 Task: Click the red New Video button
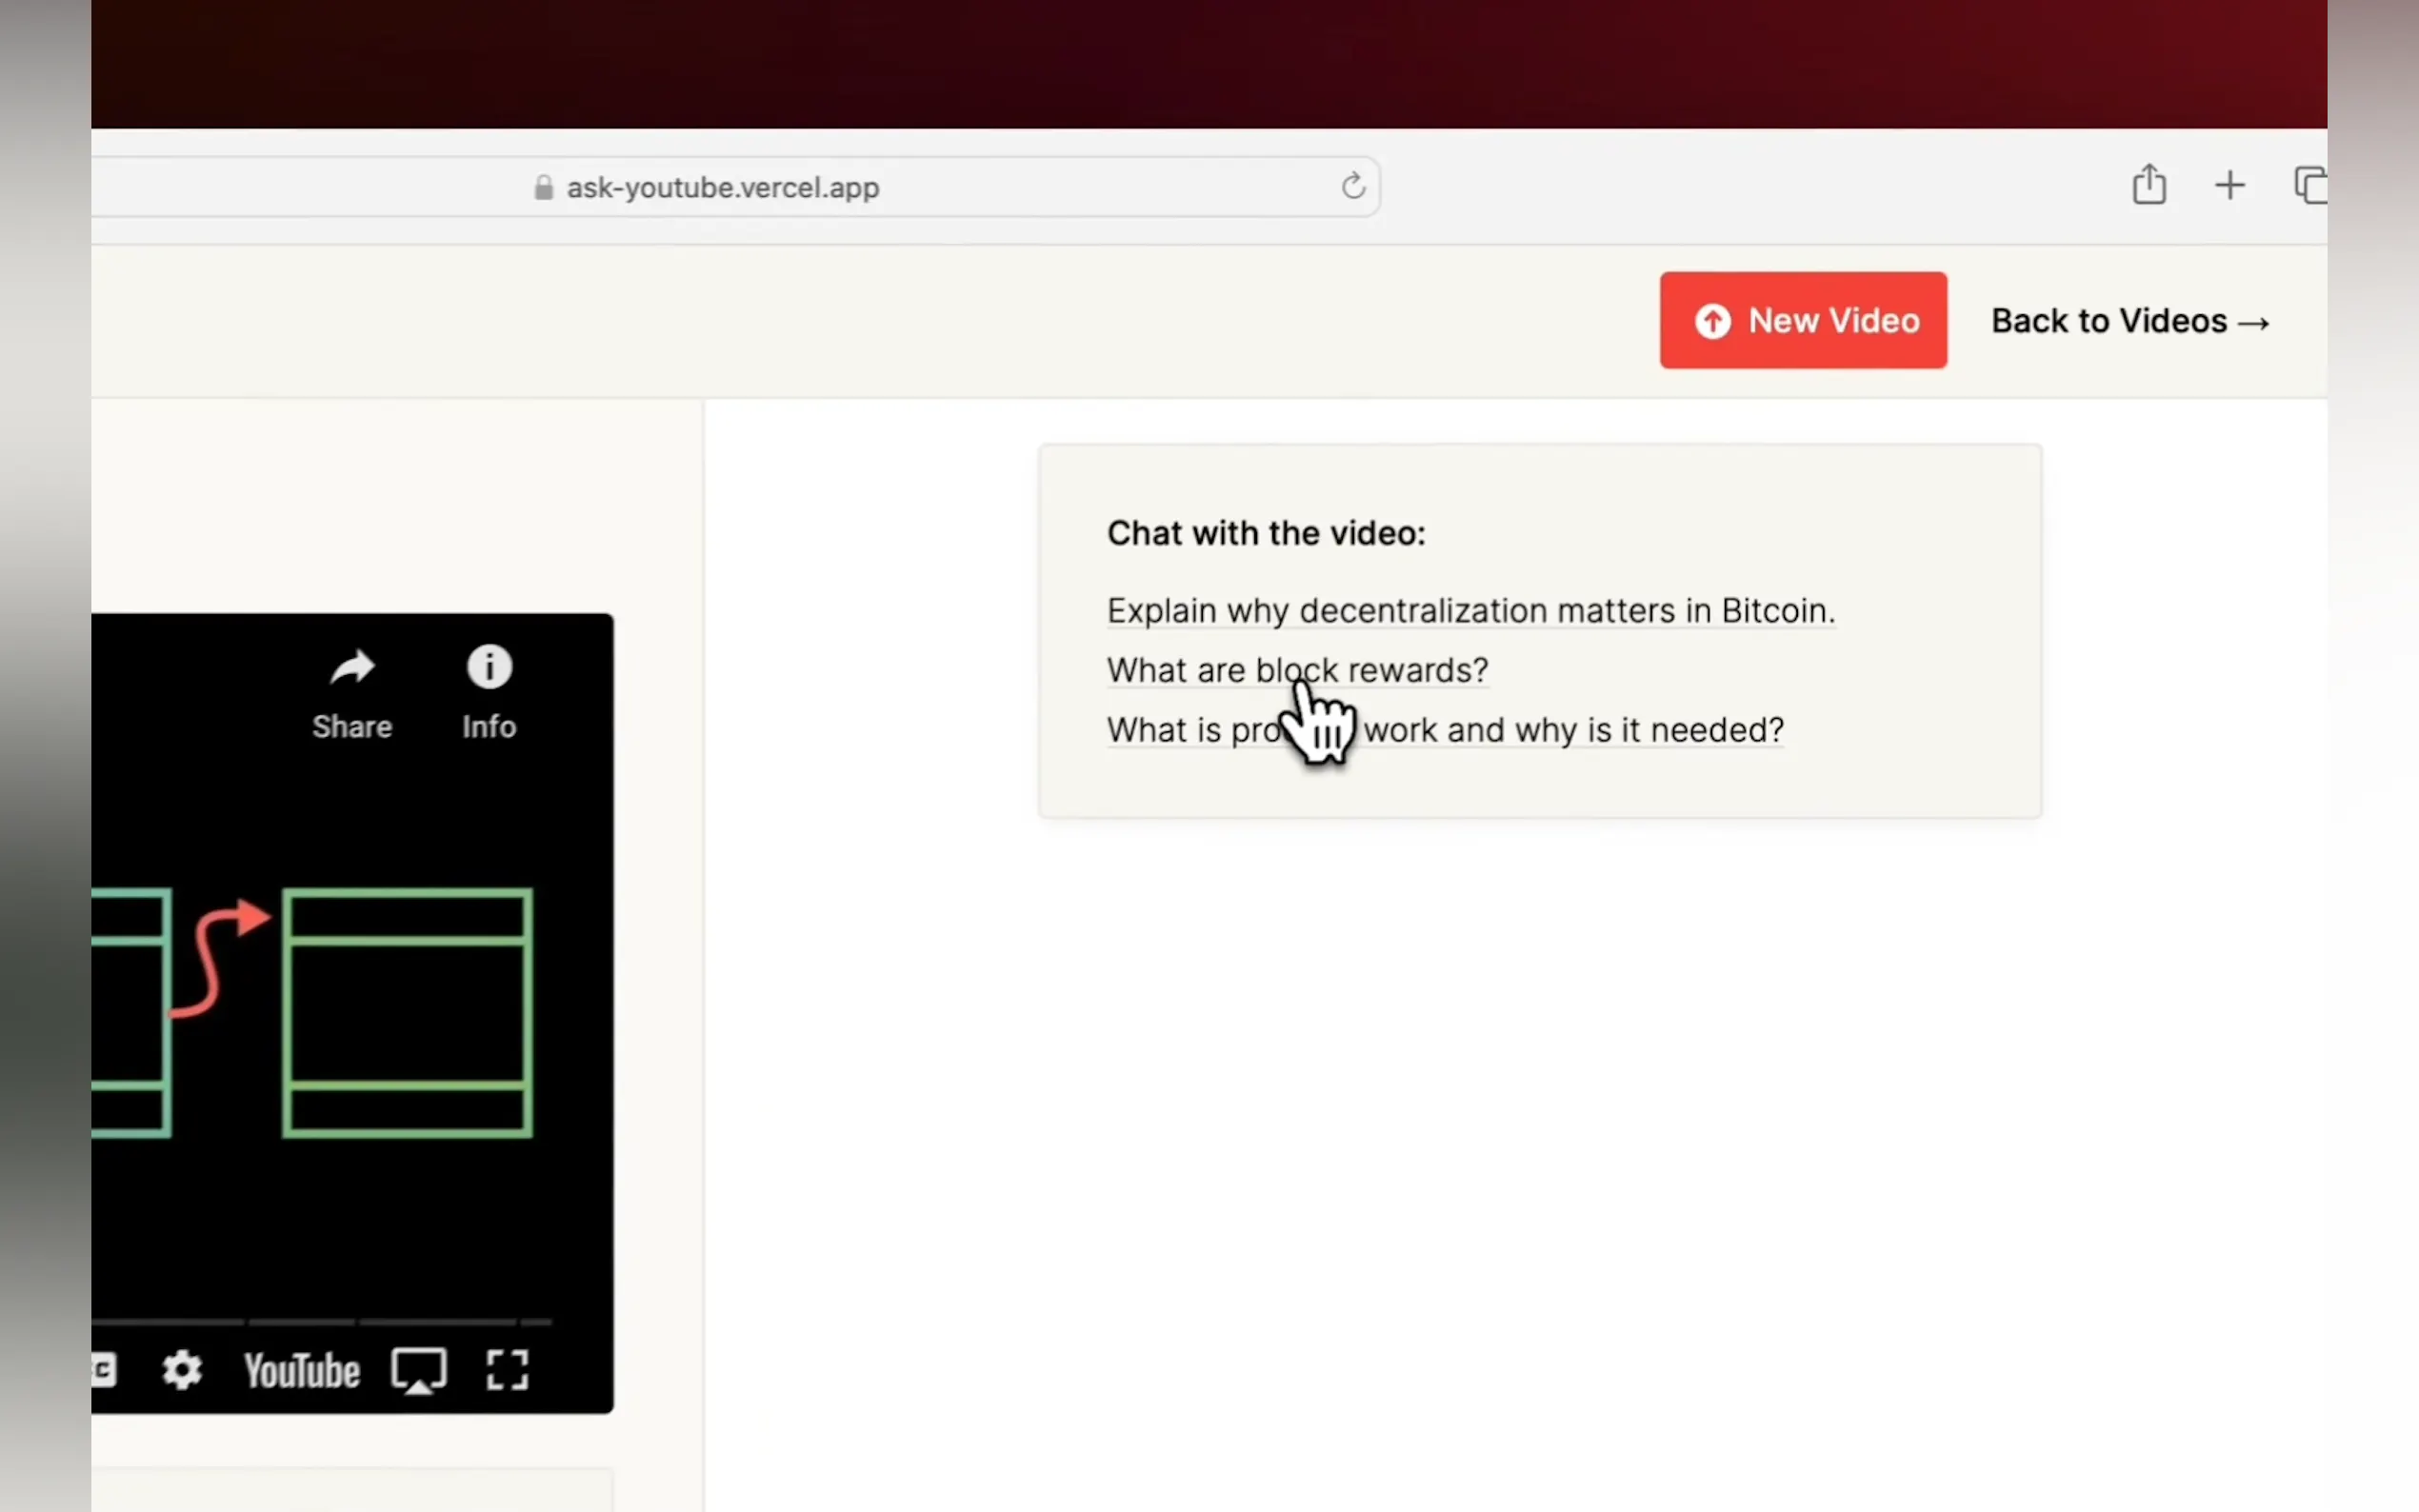point(1802,320)
